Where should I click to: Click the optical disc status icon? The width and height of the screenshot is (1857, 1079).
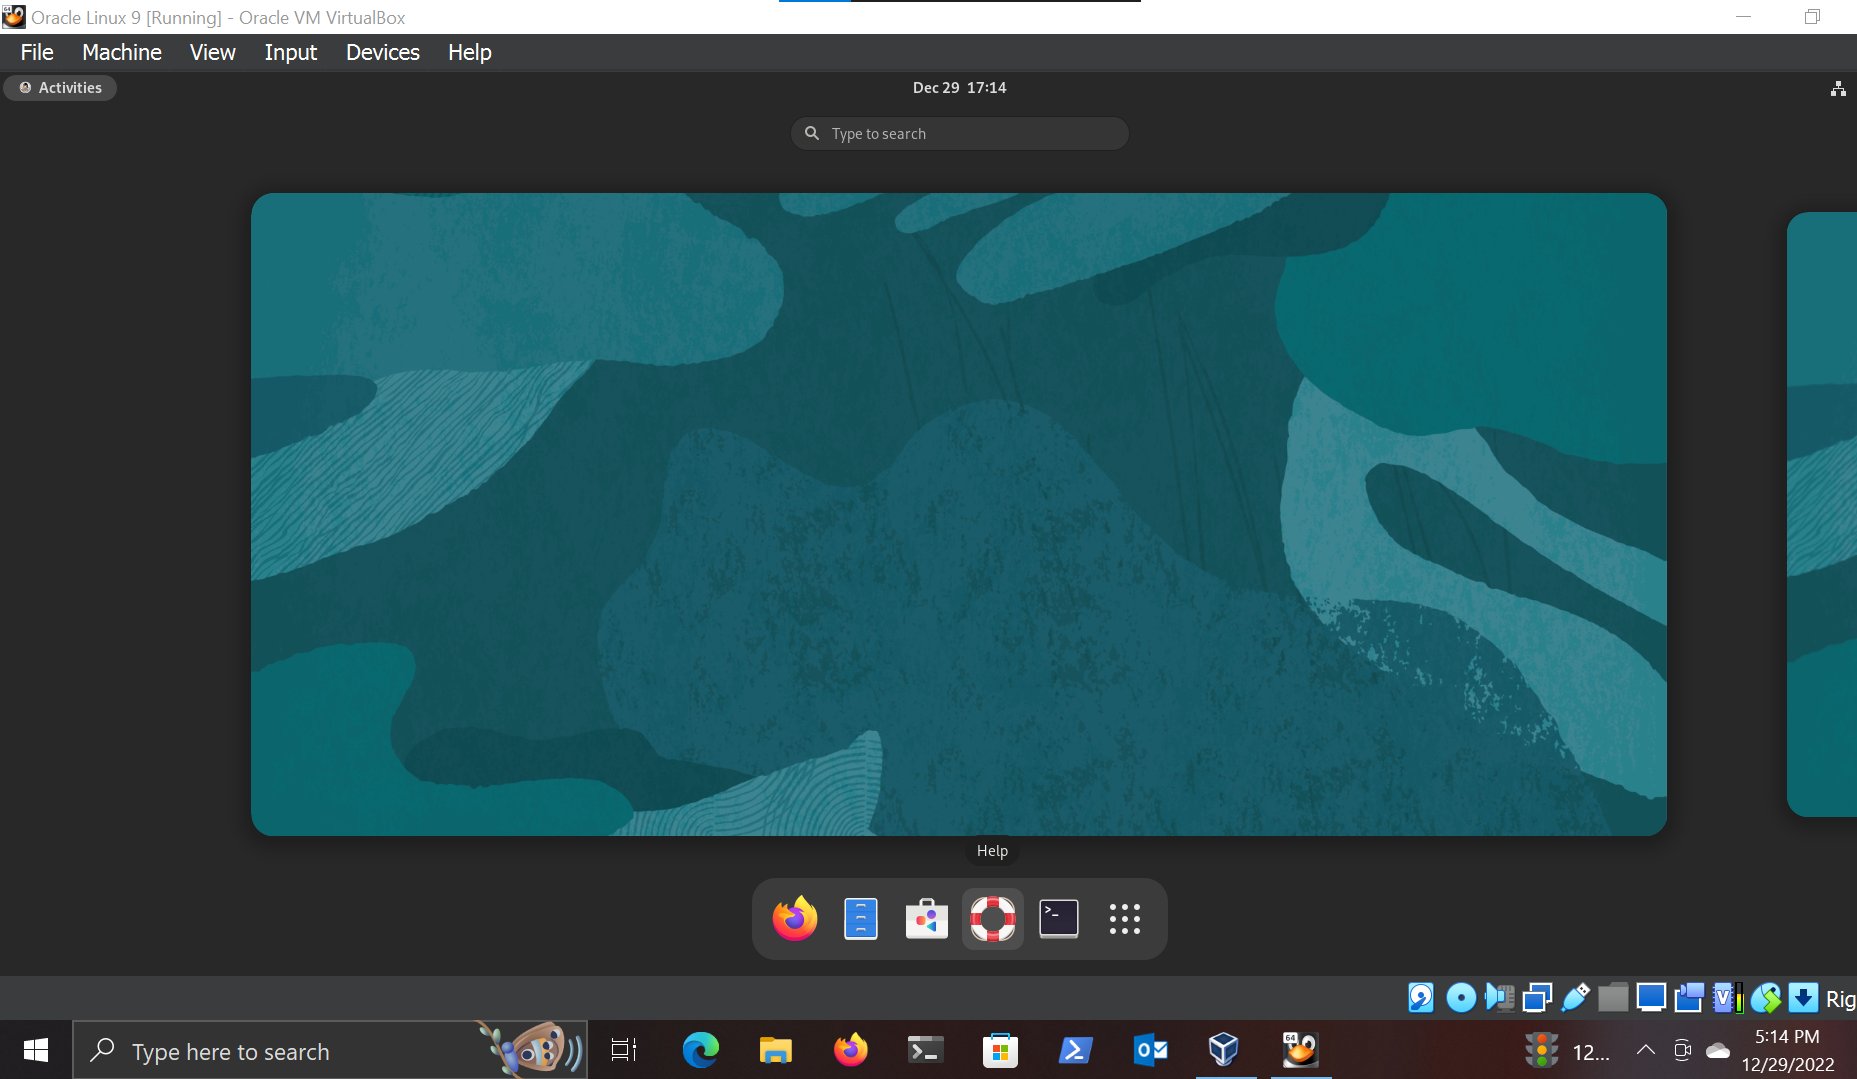coord(1461,997)
